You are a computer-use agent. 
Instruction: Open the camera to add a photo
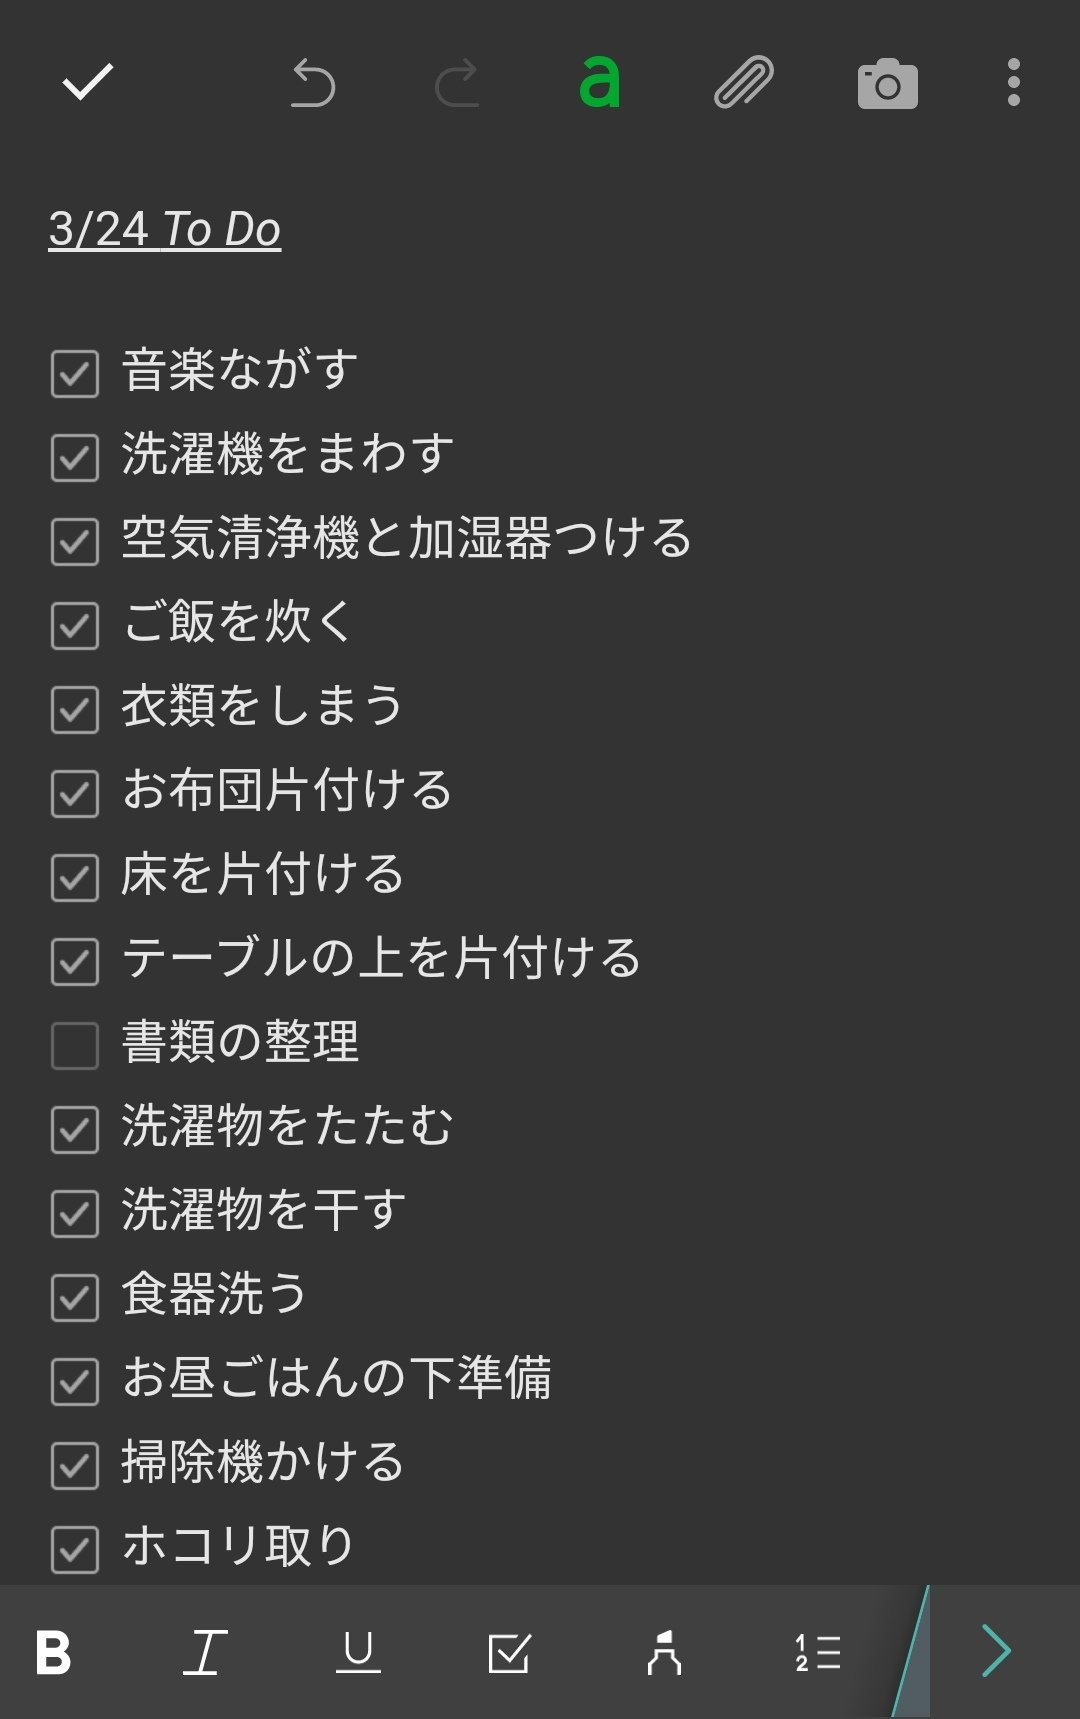point(888,84)
